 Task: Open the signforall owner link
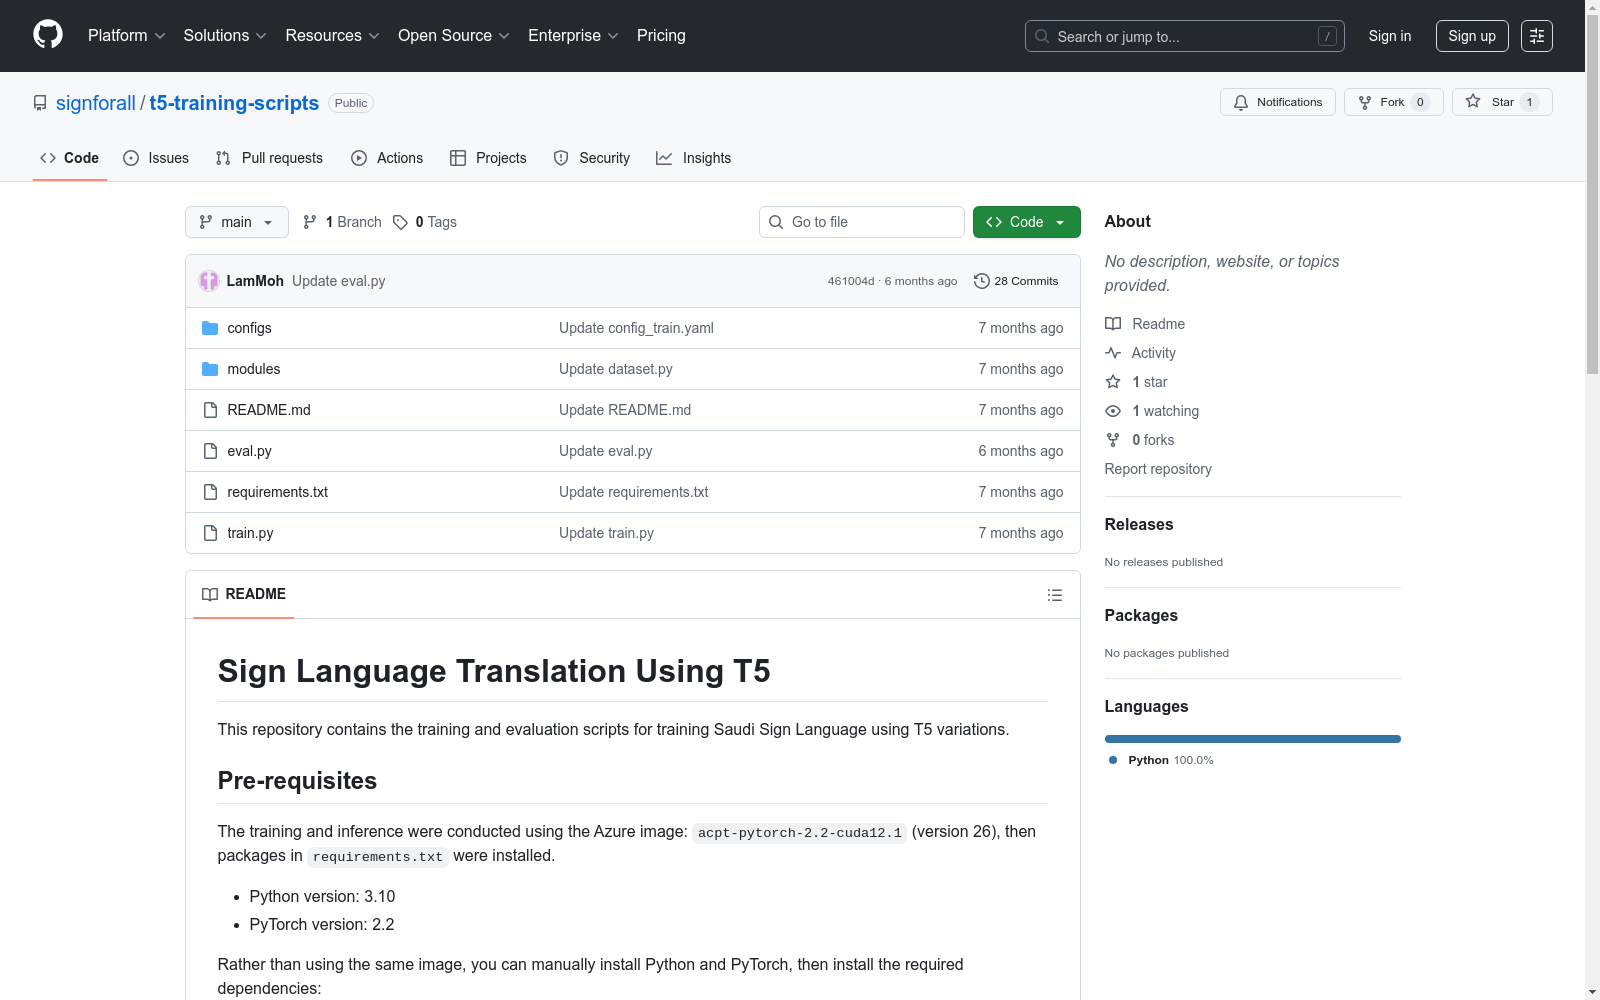[95, 103]
